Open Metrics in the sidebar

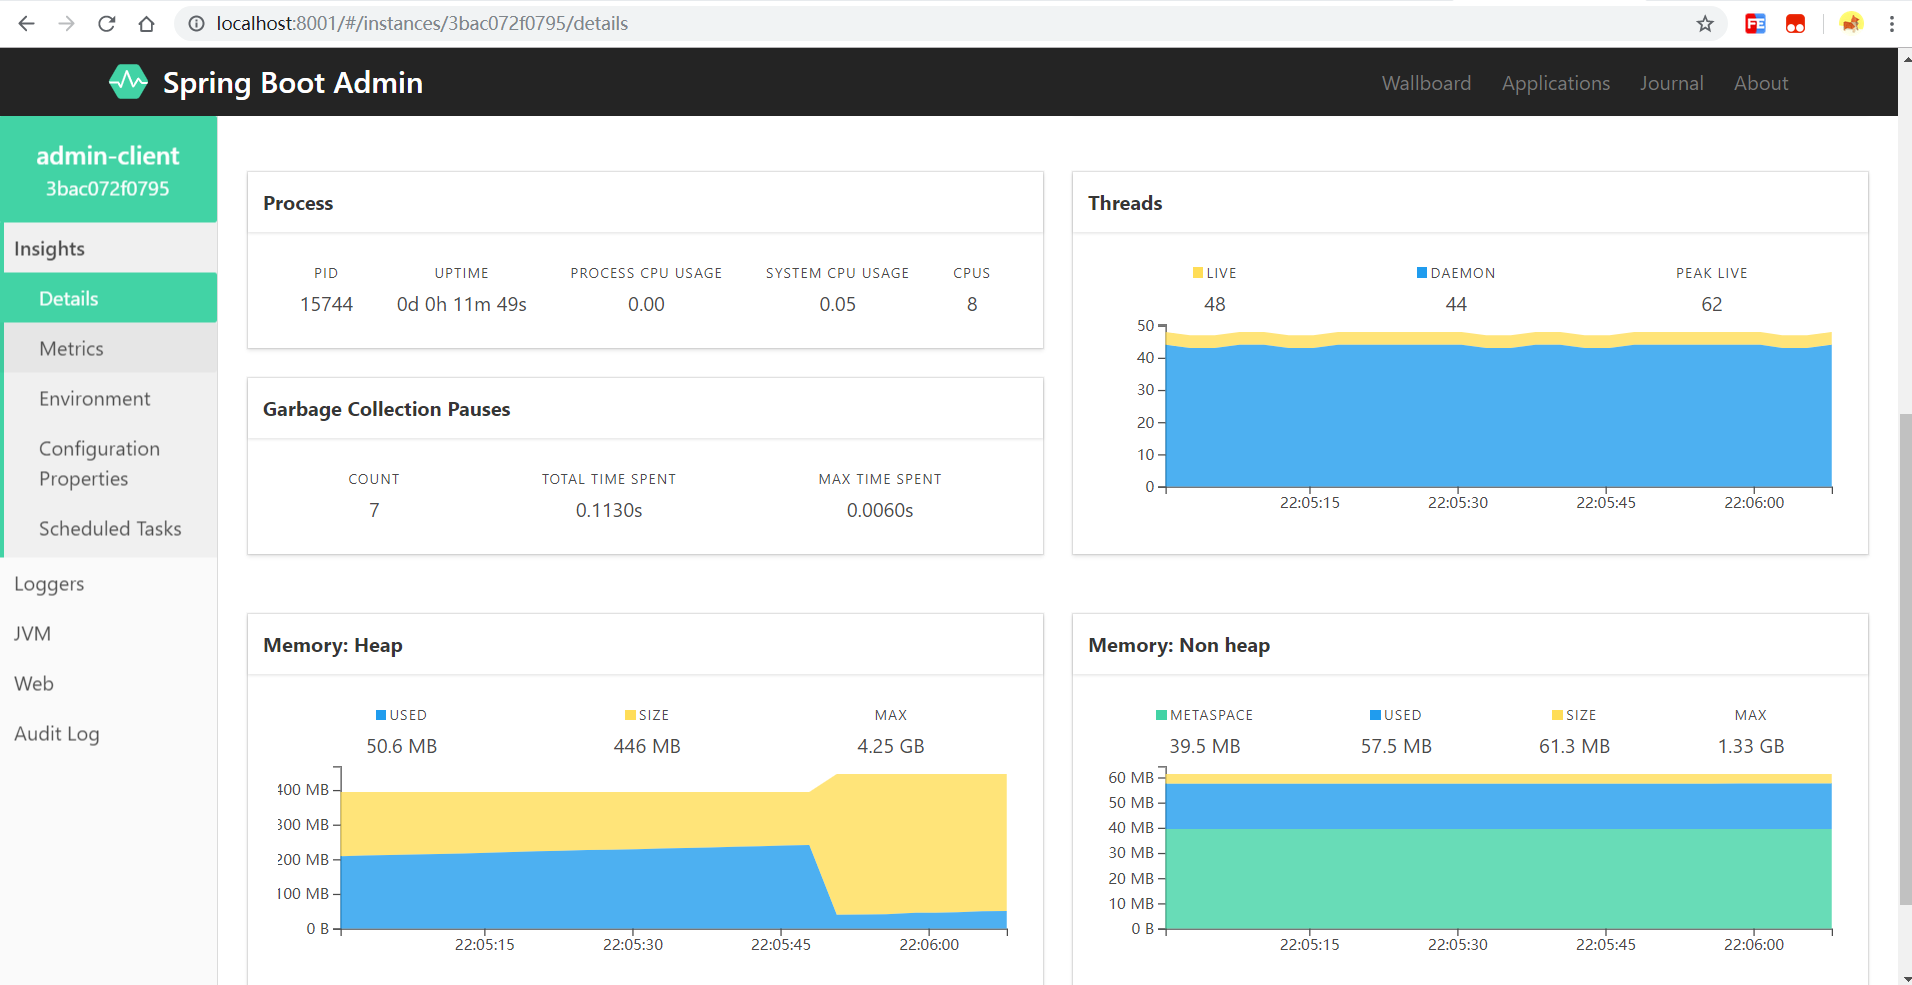110,348
